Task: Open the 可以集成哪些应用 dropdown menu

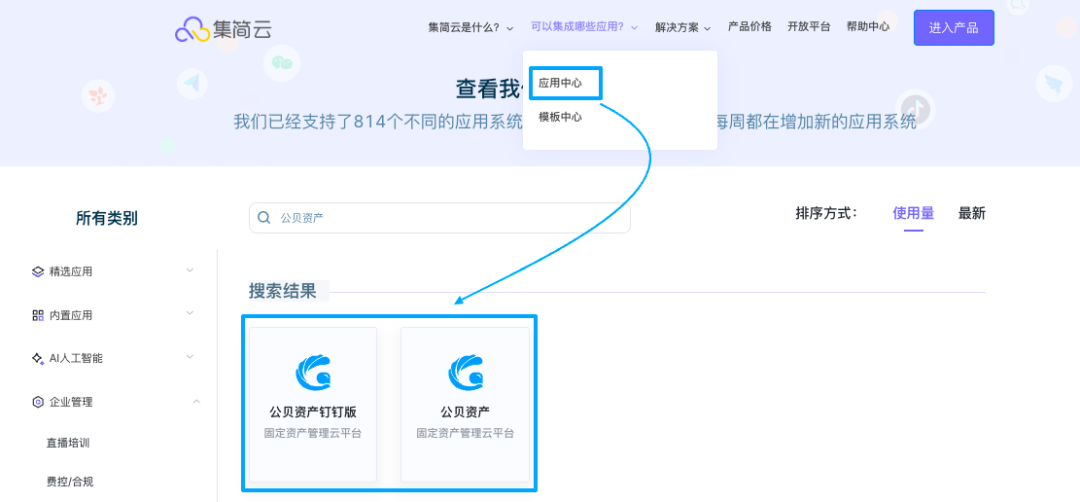Action: point(584,28)
